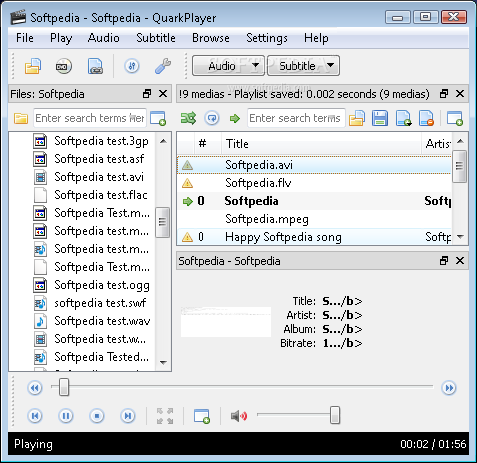Close the playlist panel

(x=460, y=94)
